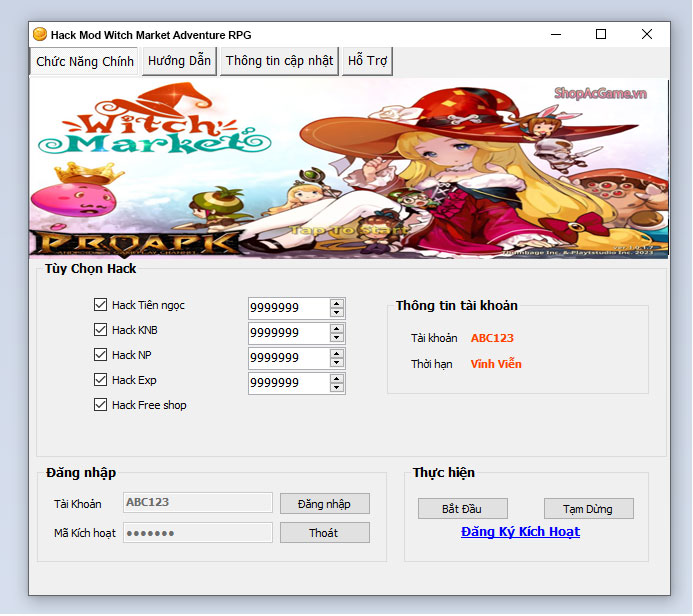Increase the Hack Tiên ngọc value with up arrow
This screenshot has height=616, width=693.
point(337,304)
